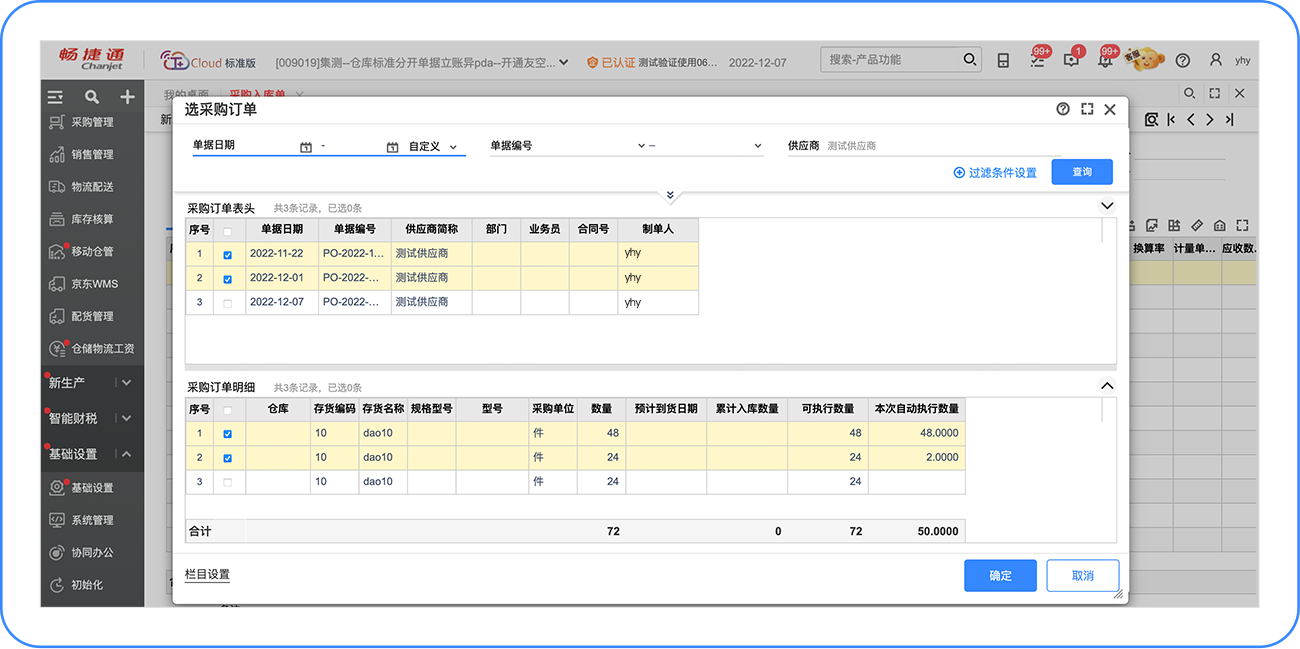The width and height of the screenshot is (1300, 649).
Task: Click the calculator icon in the top toolbar
Action: point(1003,61)
